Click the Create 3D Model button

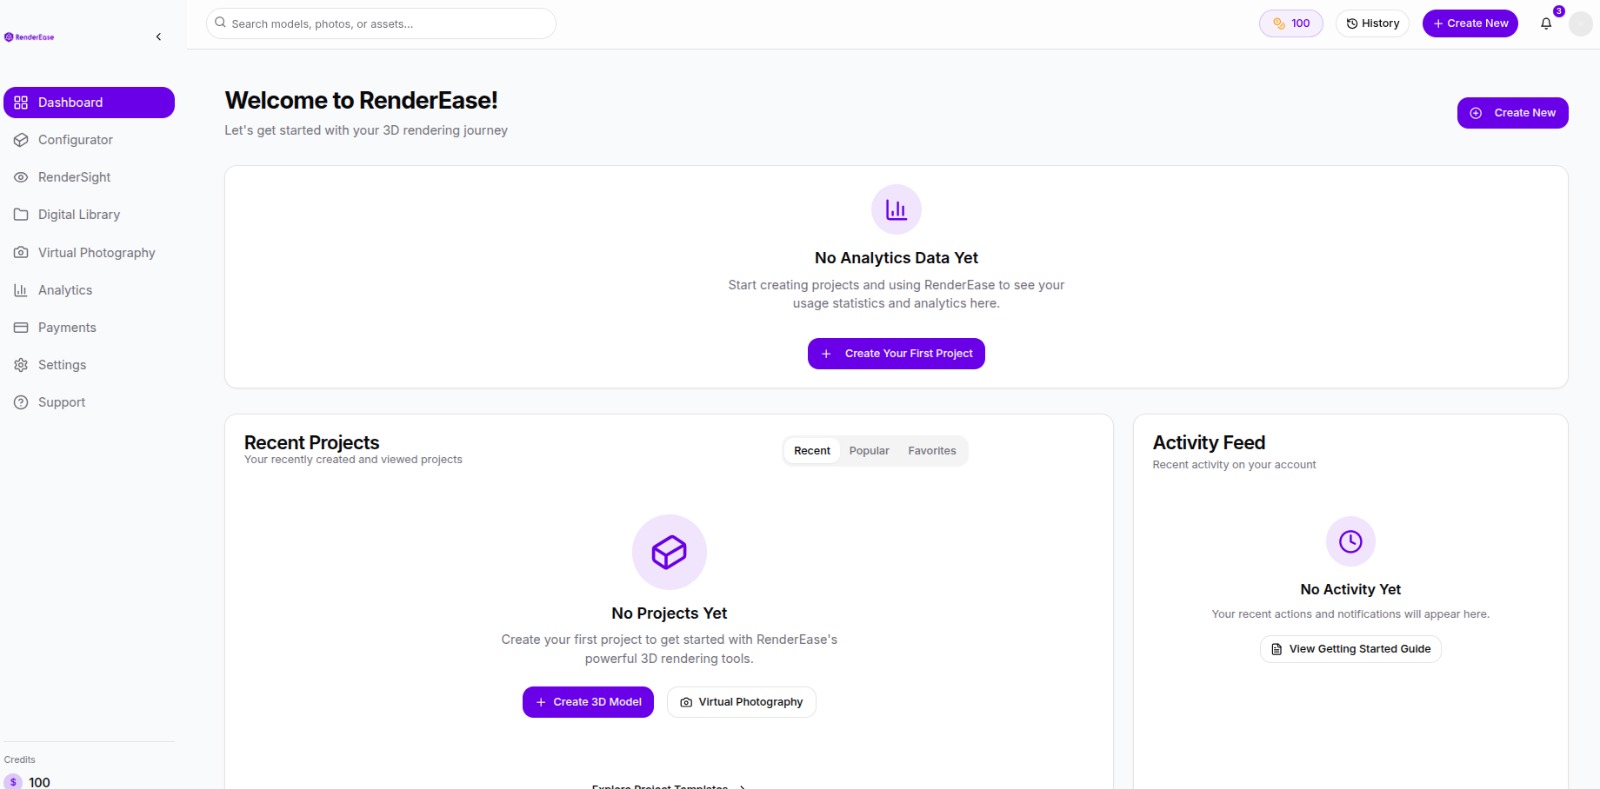click(x=588, y=702)
